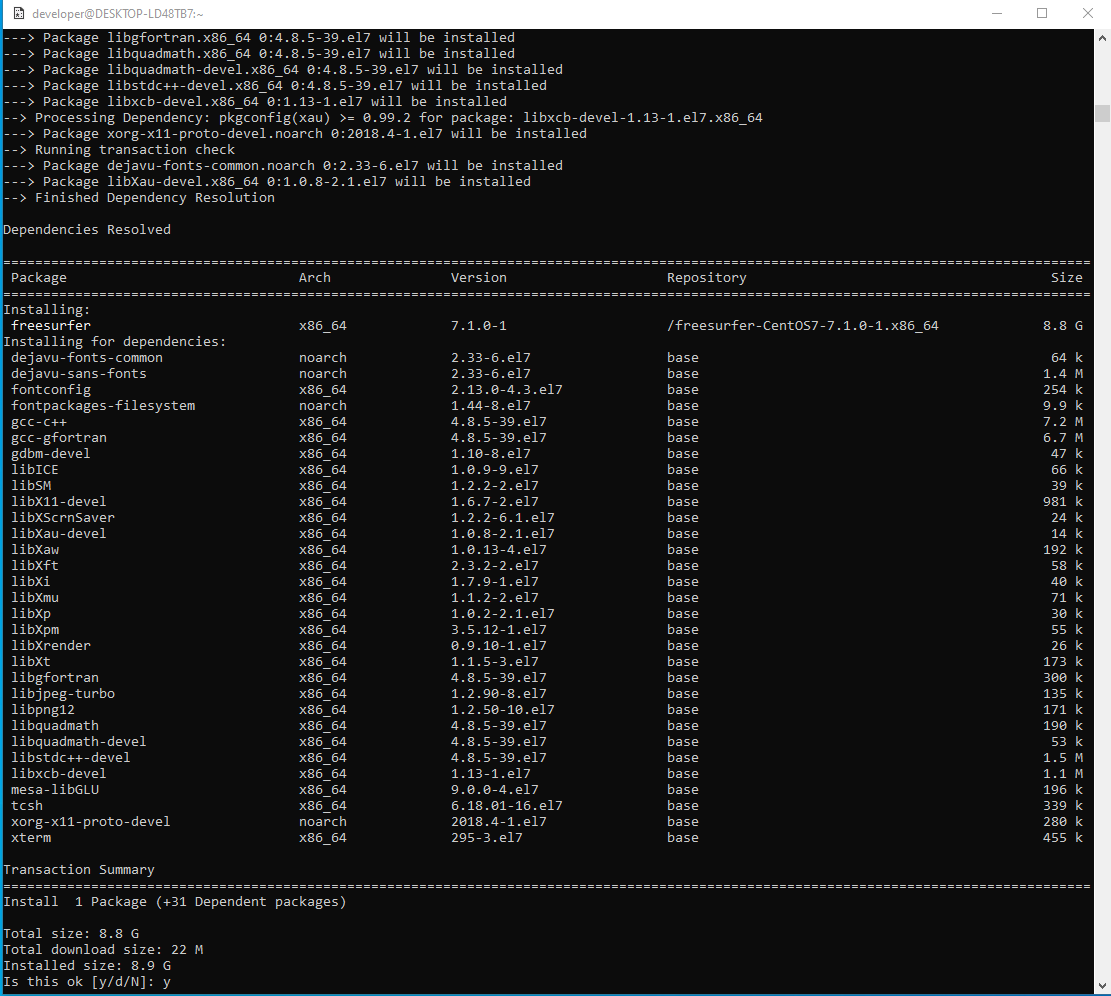Click the "Installing for dependencies:" line
1111x996 pixels.
(x=115, y=342)
